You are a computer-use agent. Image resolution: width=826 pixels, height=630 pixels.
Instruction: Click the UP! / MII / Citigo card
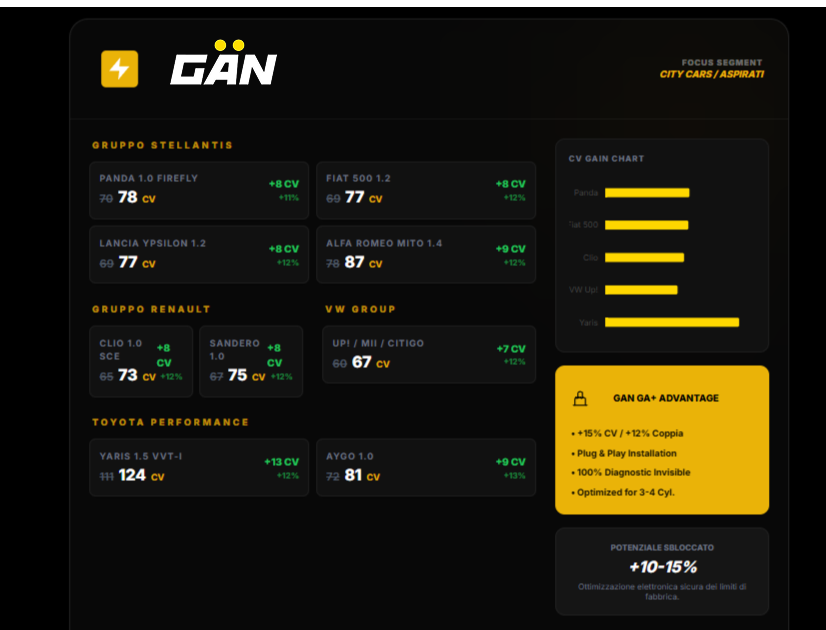tap(428, 354)
